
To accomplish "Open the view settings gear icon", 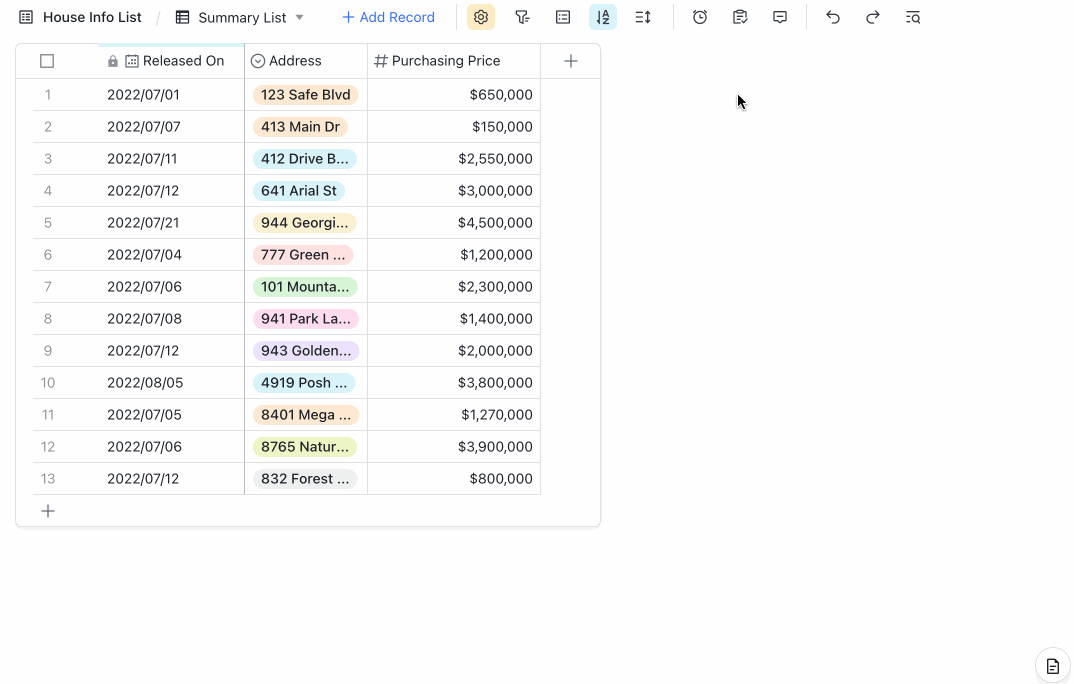I will pyautogui.click(x=481, y=17).
